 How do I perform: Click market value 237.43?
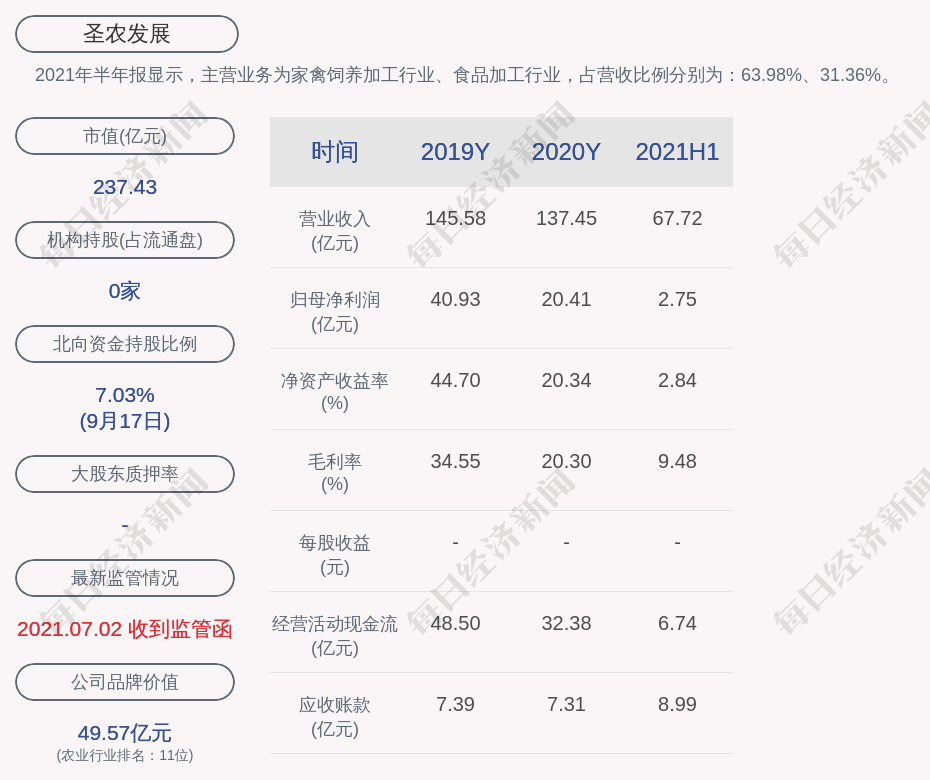click(125, 187)
